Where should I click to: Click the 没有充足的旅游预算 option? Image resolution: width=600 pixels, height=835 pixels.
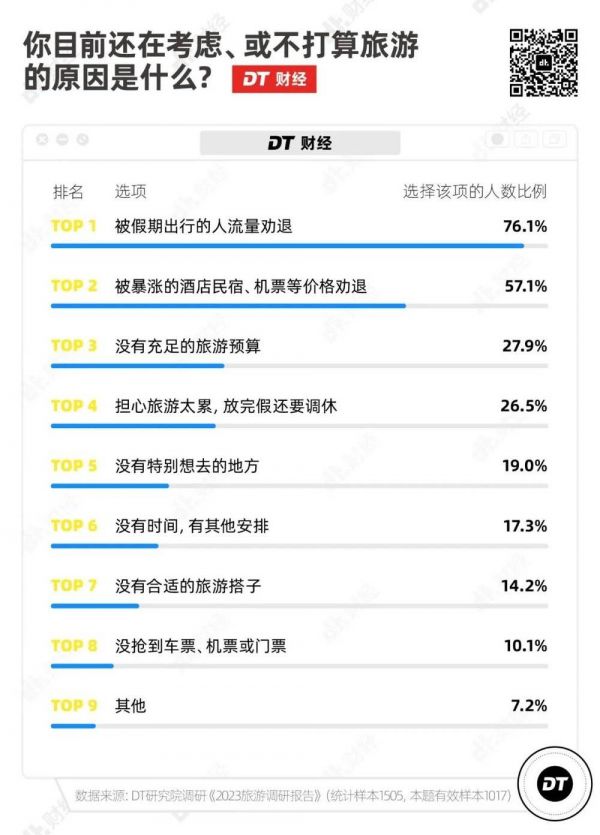click(x=189, y=346)
